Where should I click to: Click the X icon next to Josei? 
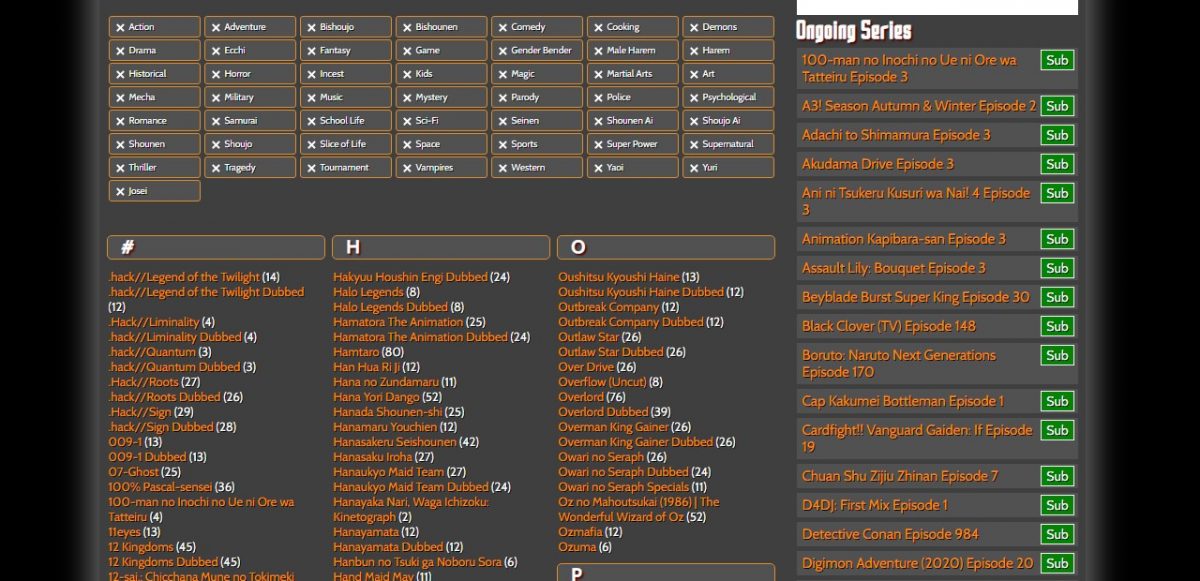pyautogui.click(x=120, y=192)
